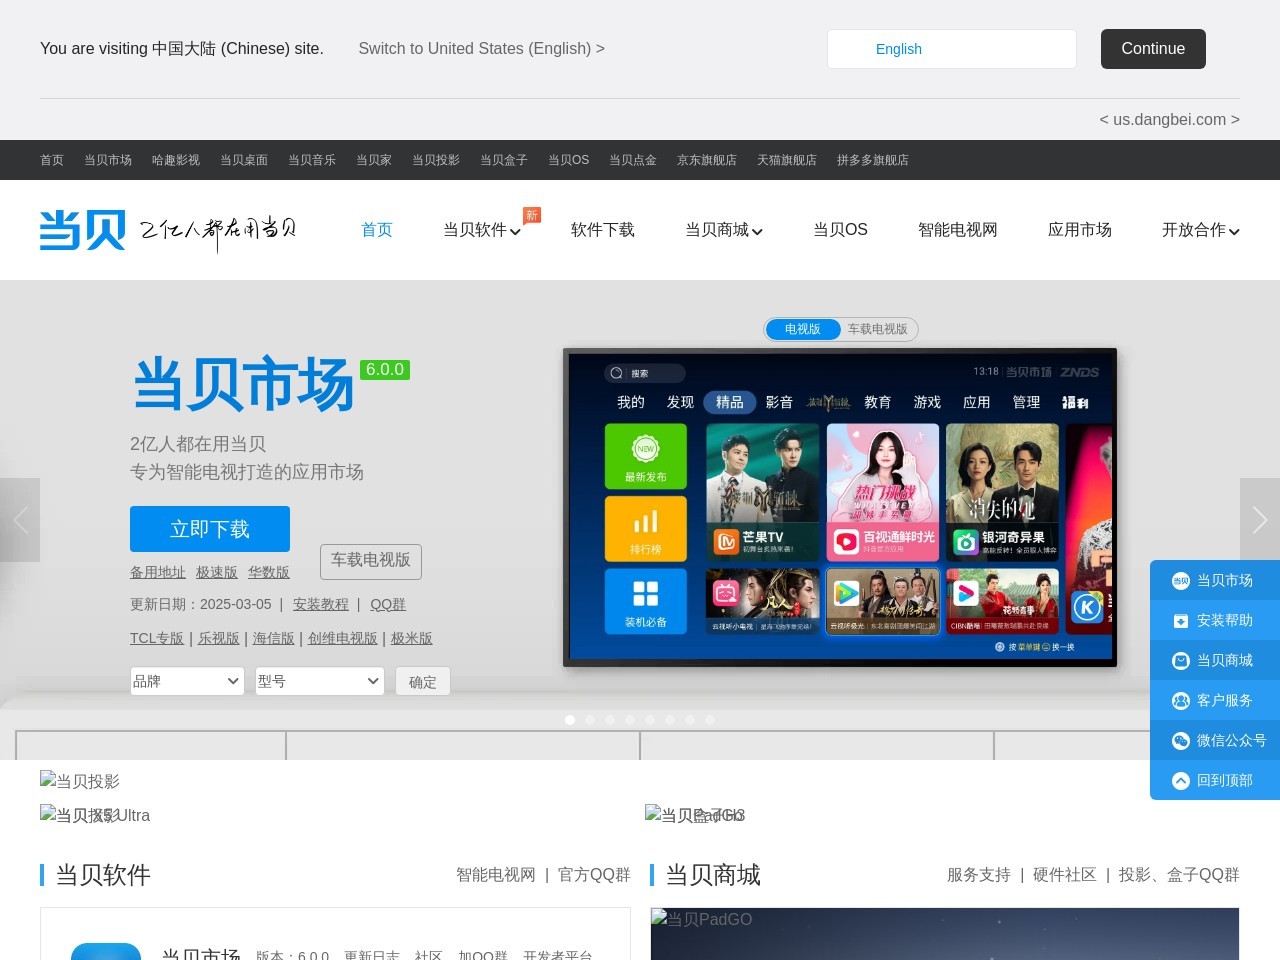Click 官方QQ群 beside 当贝软件 heading
This screenshot has height=960, width=1280.
[594, 875]
